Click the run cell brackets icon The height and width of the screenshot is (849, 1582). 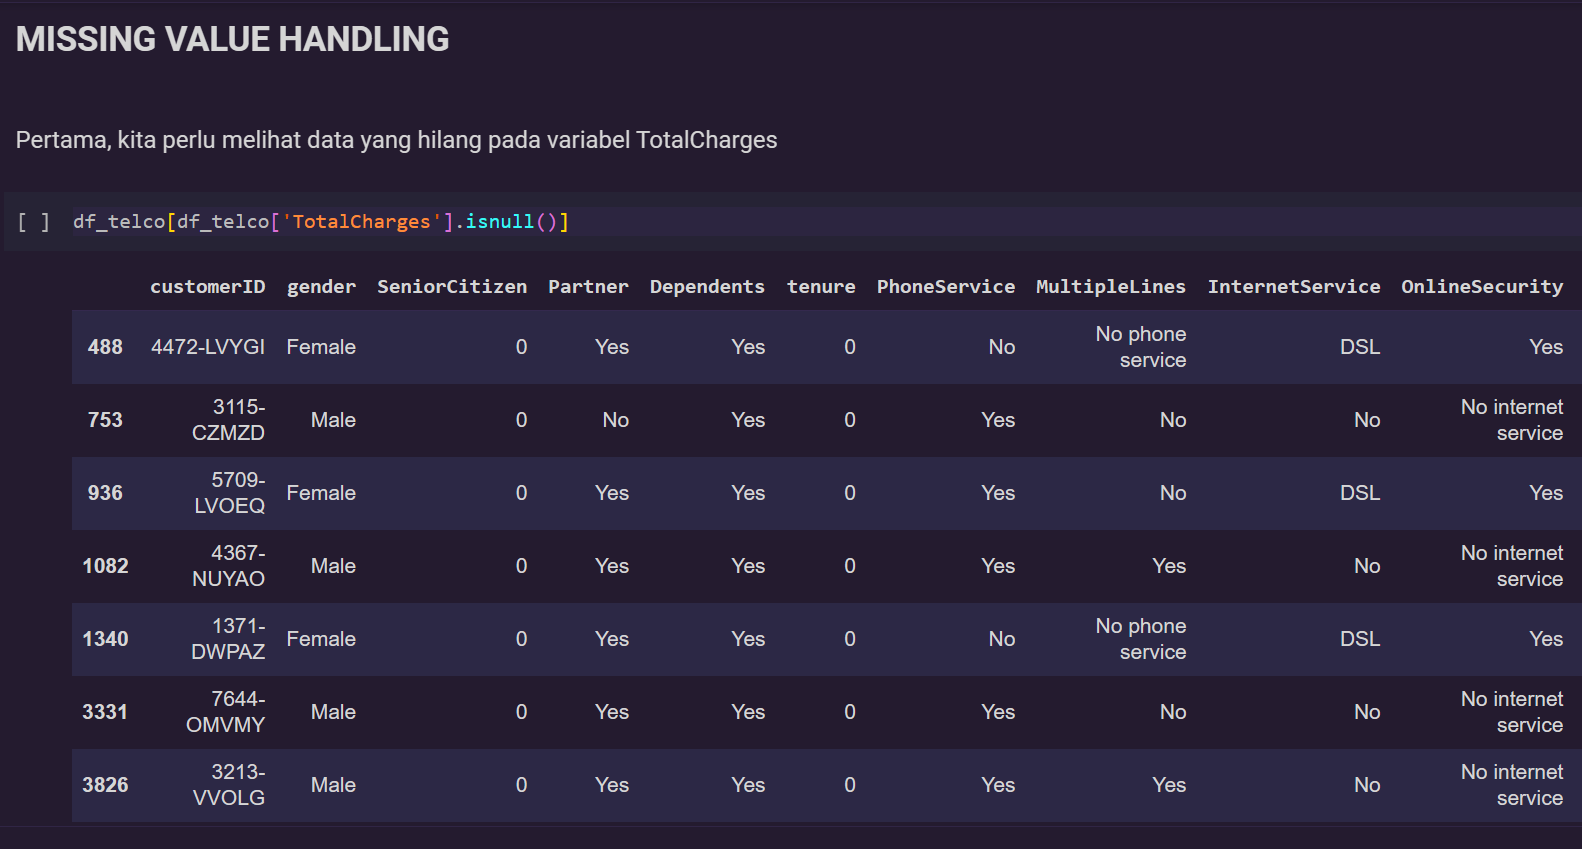click(x=33, y=222)
